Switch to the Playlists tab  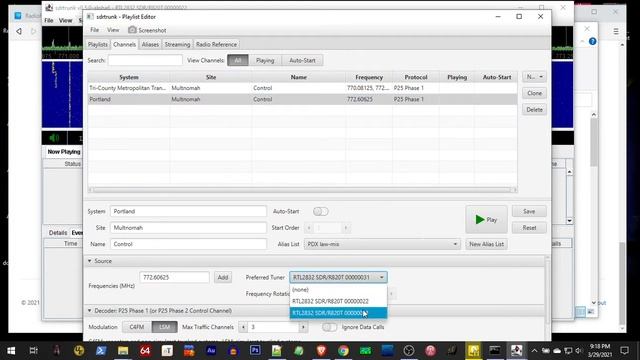(x=98, y=44)
